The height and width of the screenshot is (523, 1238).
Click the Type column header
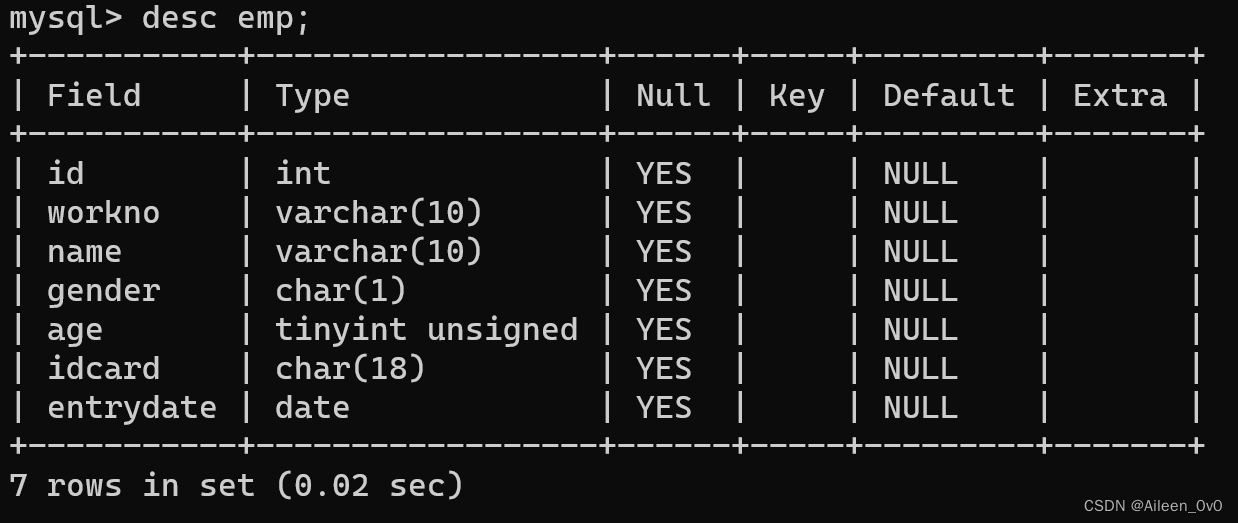312,95
